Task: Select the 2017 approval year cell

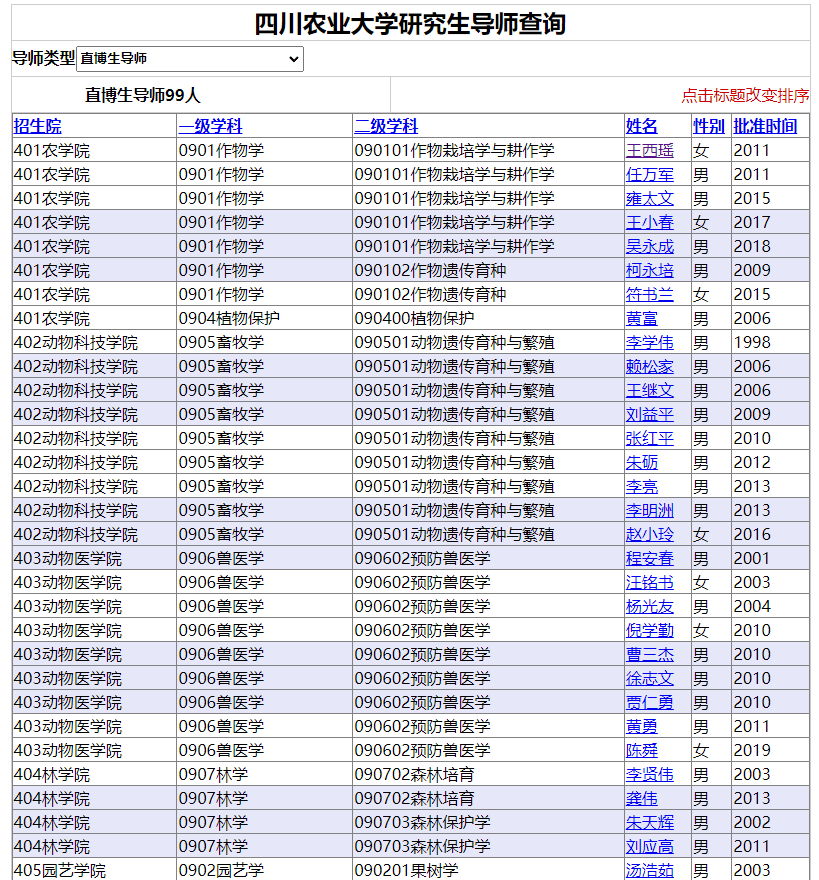Action: (770, 223)
